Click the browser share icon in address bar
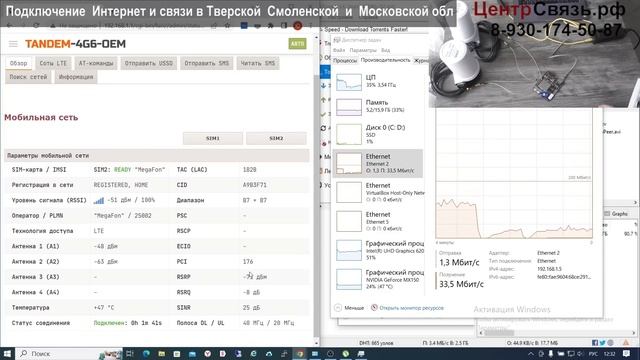The height and width of the screenshot is (360, 640). (214, 26)
